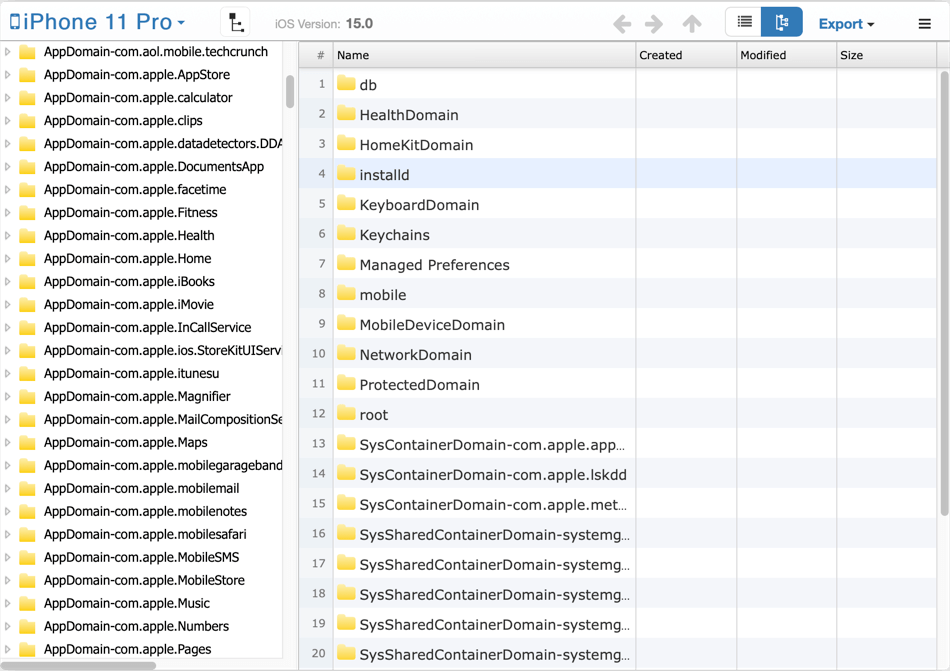Select AppDomain-com.apple.iMovie in tree
Screen dimensions: 950x671
pos(128,305)
